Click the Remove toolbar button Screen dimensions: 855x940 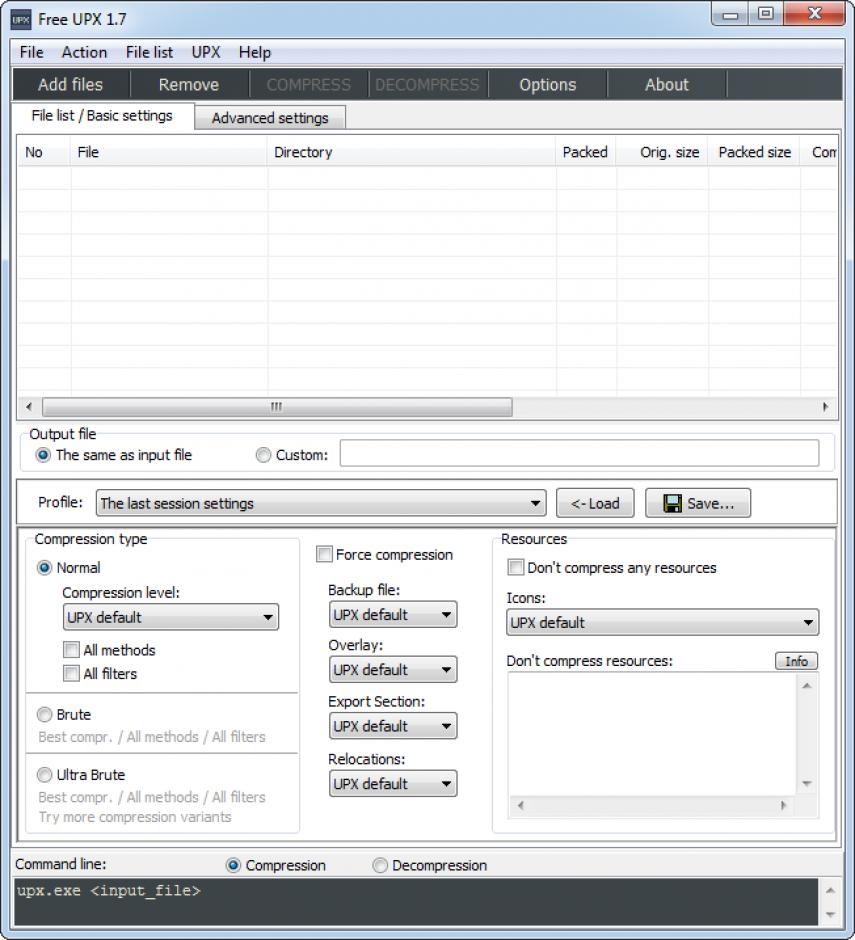pyautogui.click(x=189, y=85)
